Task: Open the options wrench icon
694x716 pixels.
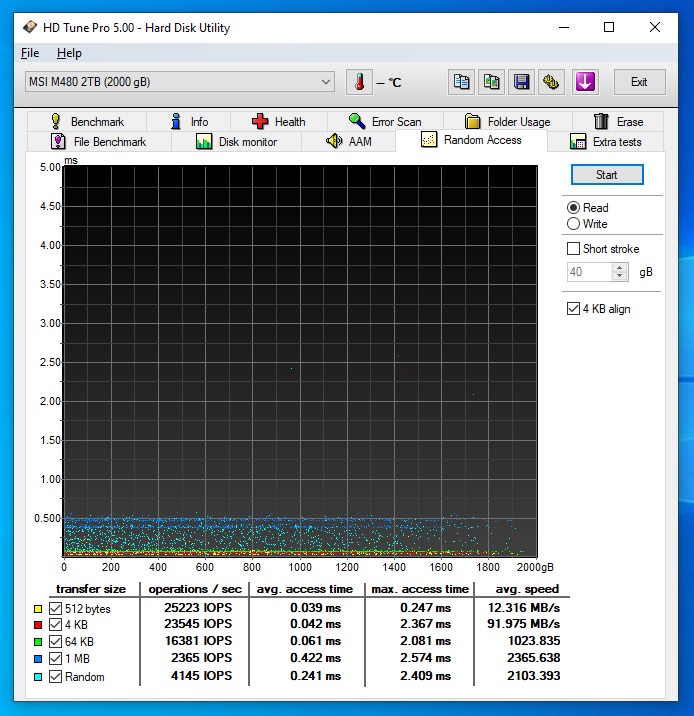Action: (550, 82)
